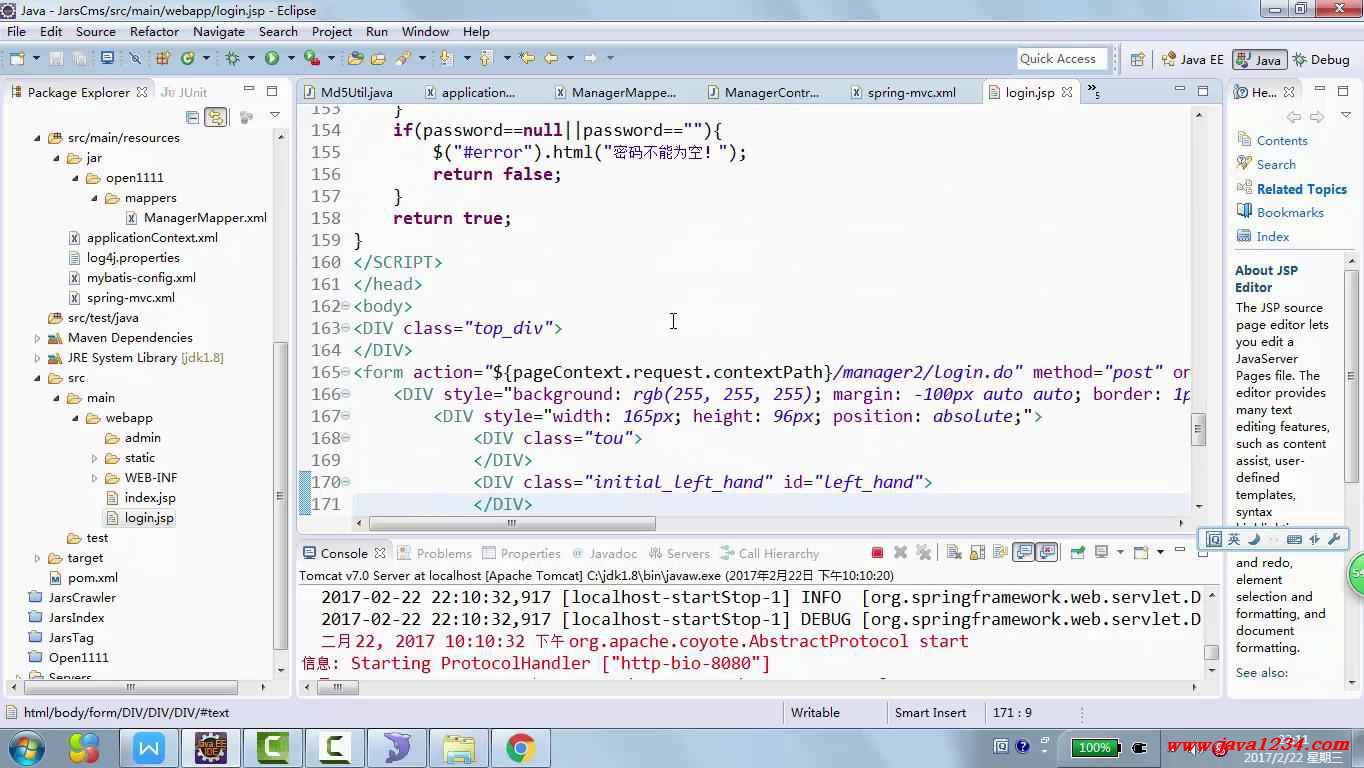Click the Chrome icon in the taskbar
Screen dimensions: 1364x768
click(519, 747)
